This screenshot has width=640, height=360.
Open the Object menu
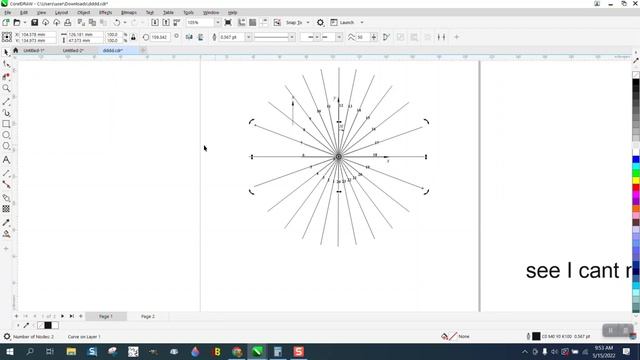pyautogui.click(x=84, y=13)
